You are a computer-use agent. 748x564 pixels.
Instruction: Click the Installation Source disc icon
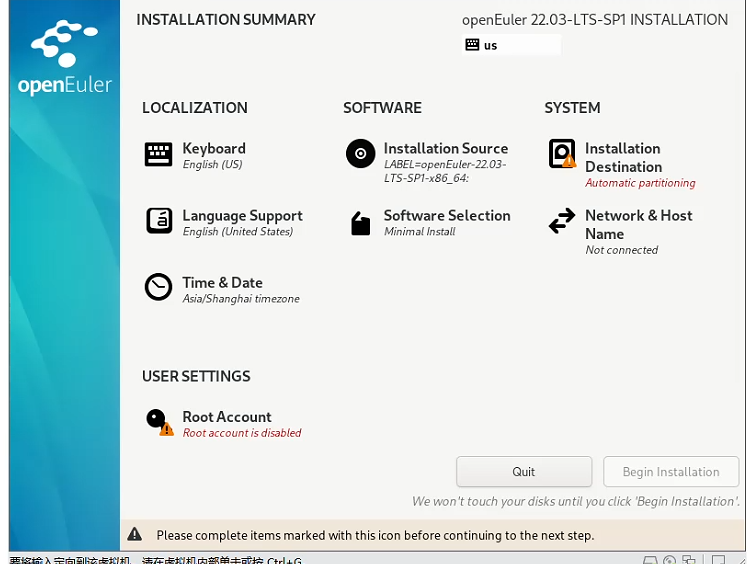pos(361,154)
